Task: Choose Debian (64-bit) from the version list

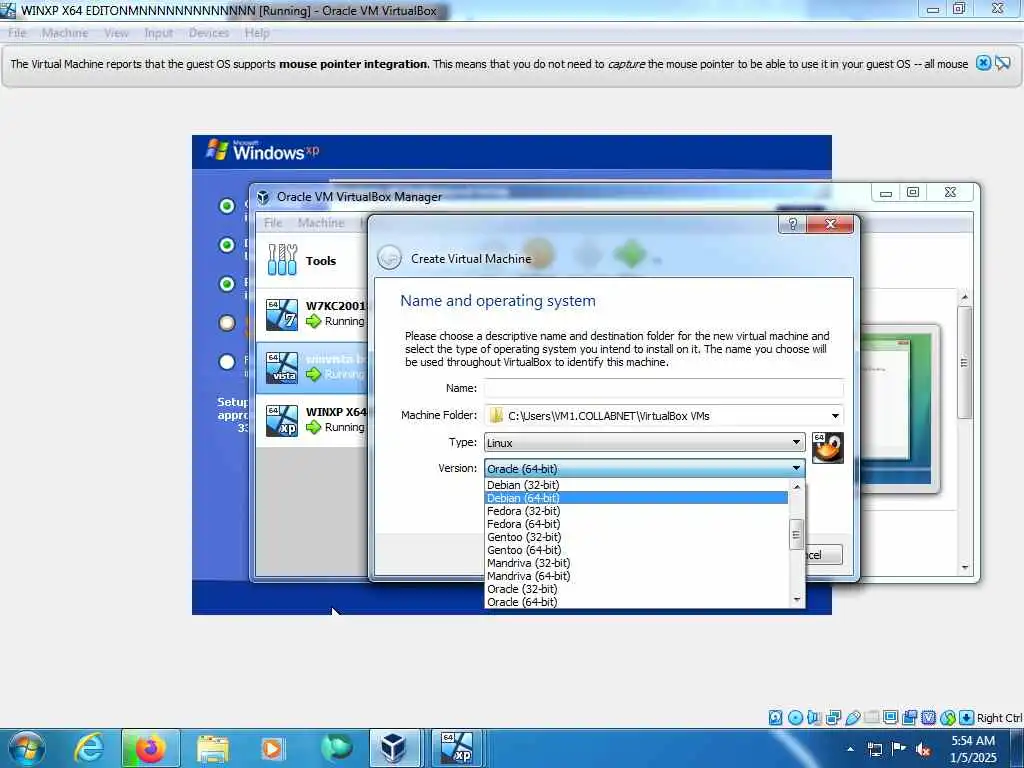Action: click(x=637, y=498)
